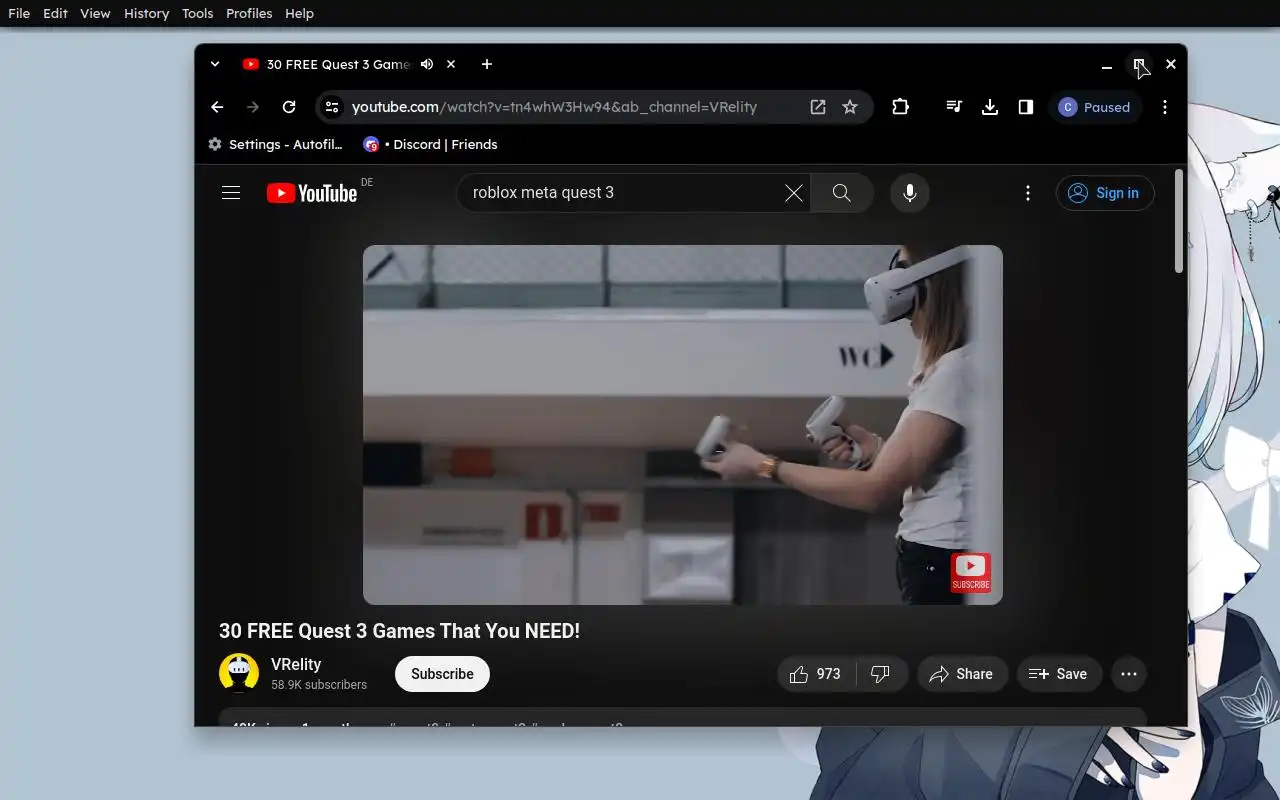The image size is (1280, 800).
Task: Submit search with magnifier button
Action: pos(842,193)
